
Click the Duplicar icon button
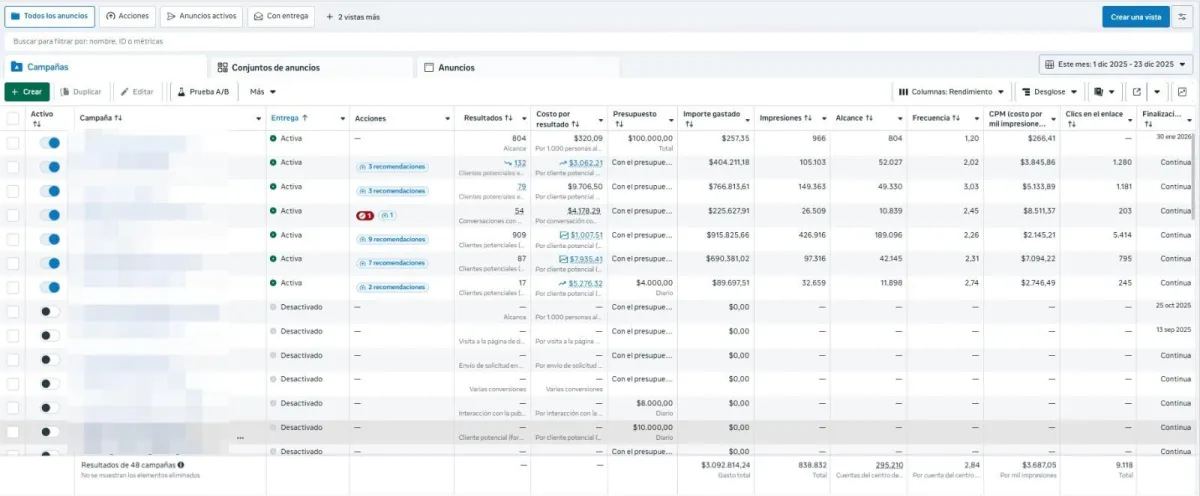tap(66, 92)
